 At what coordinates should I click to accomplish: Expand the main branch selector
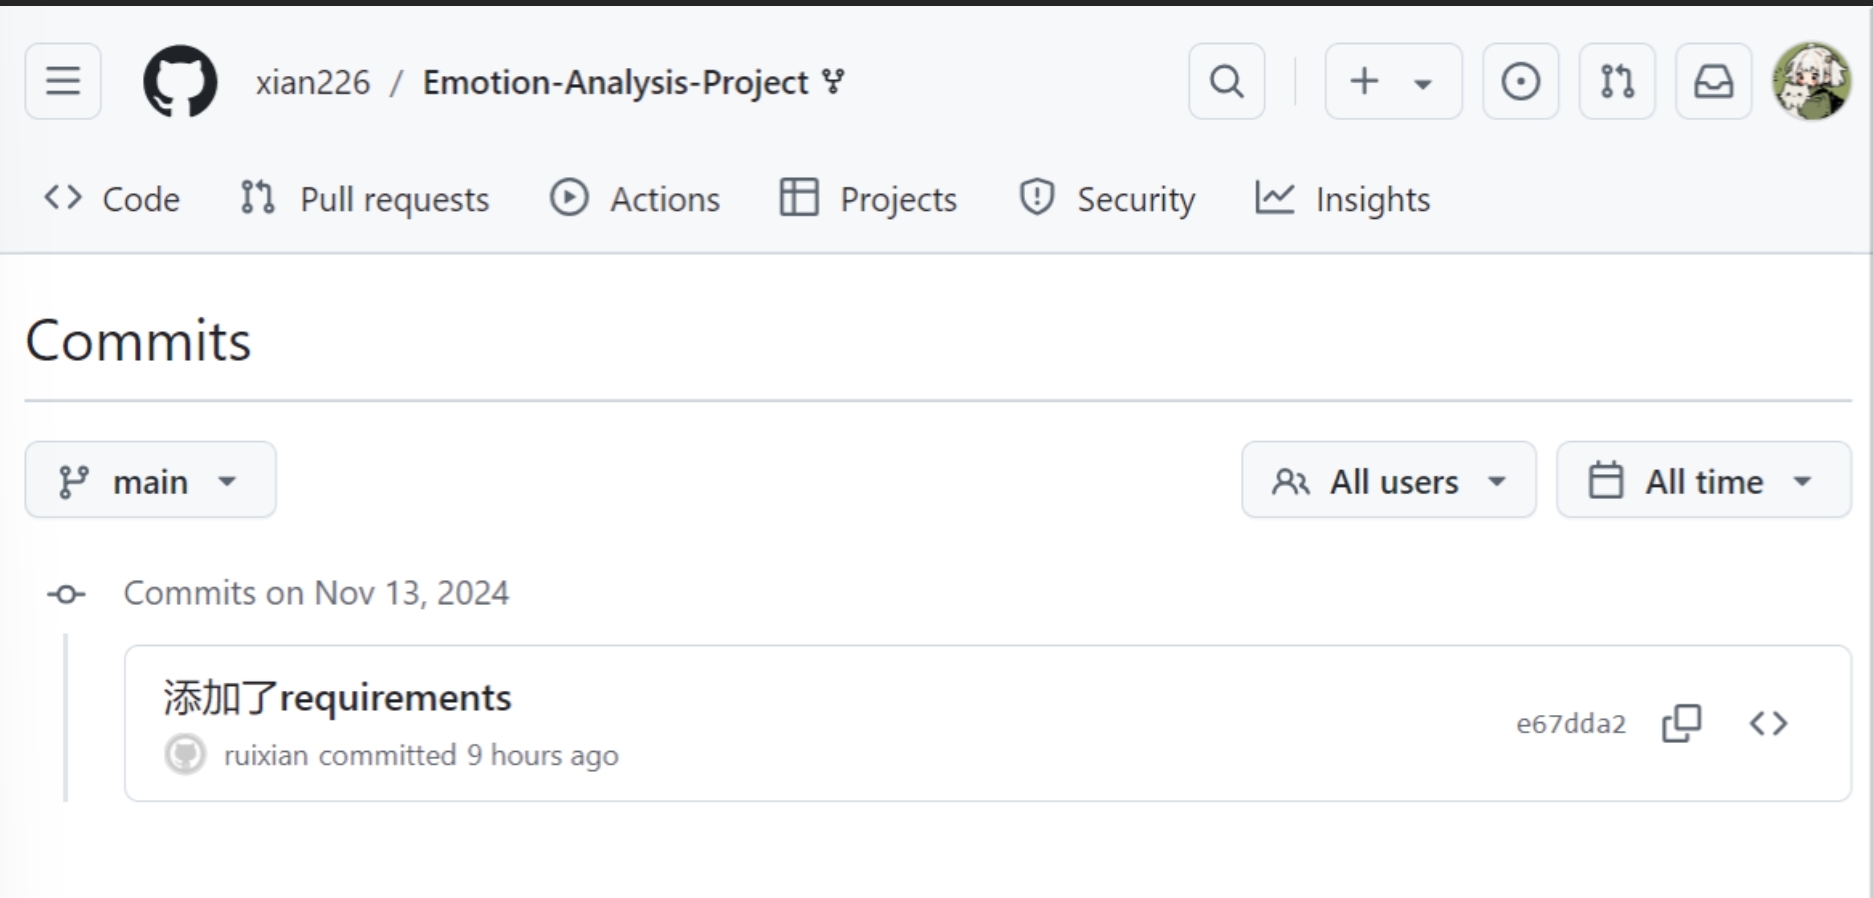click(150, 481)
